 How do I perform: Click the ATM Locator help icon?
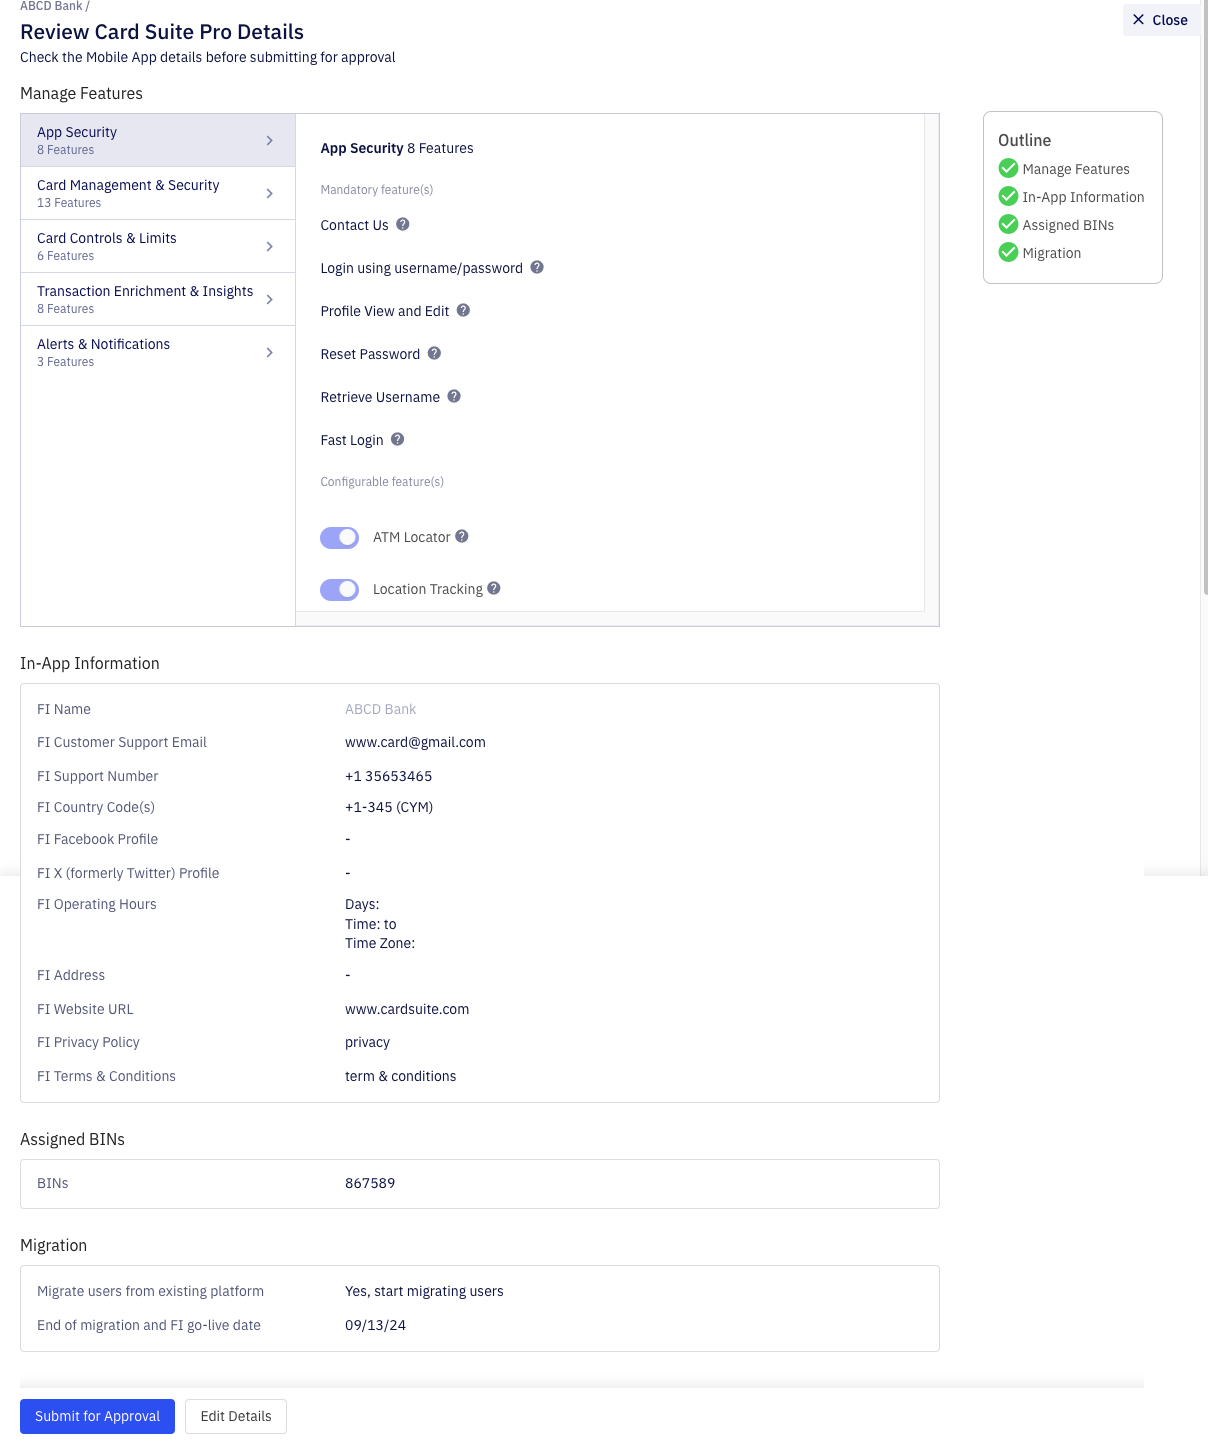point(461,537)
